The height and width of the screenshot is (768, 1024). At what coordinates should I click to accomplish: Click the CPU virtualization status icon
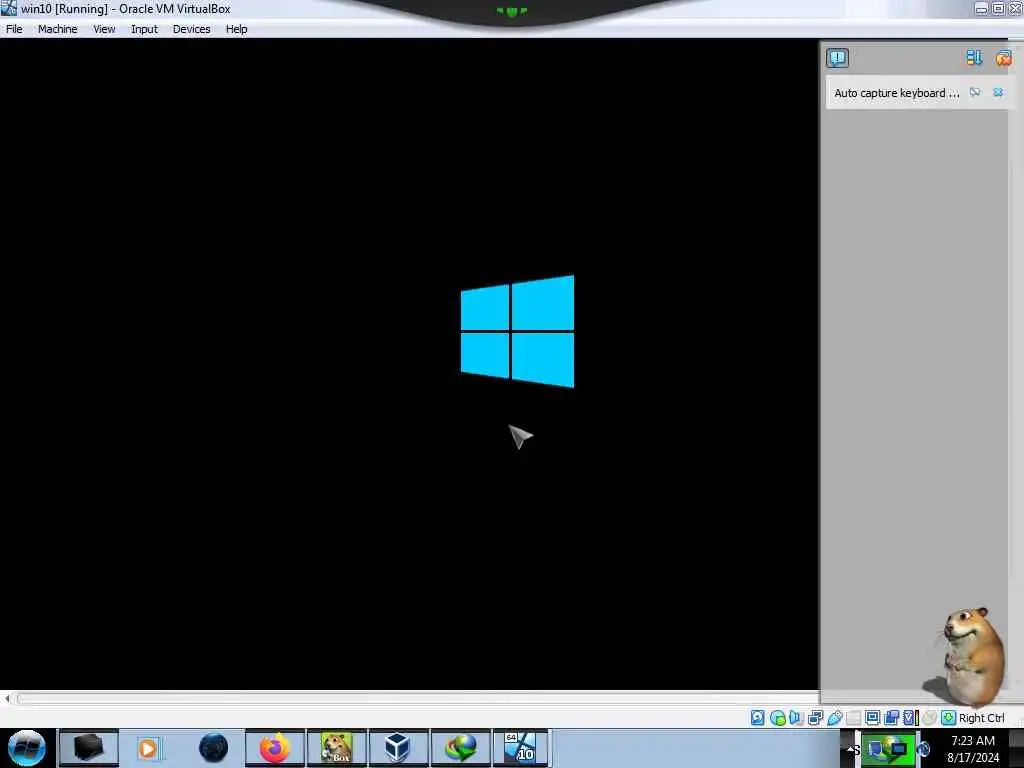point(910,718)
